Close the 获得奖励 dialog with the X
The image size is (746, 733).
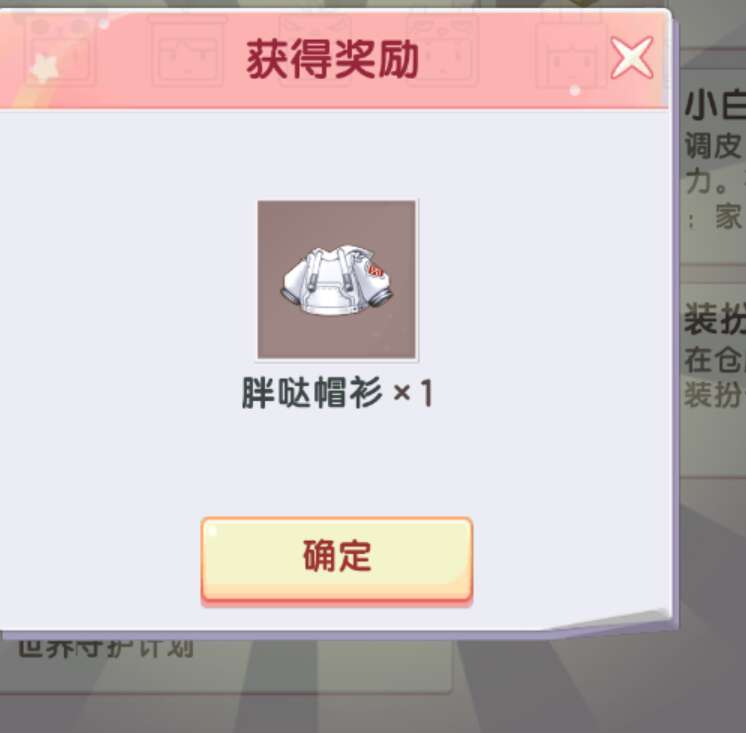coord(632,57)
